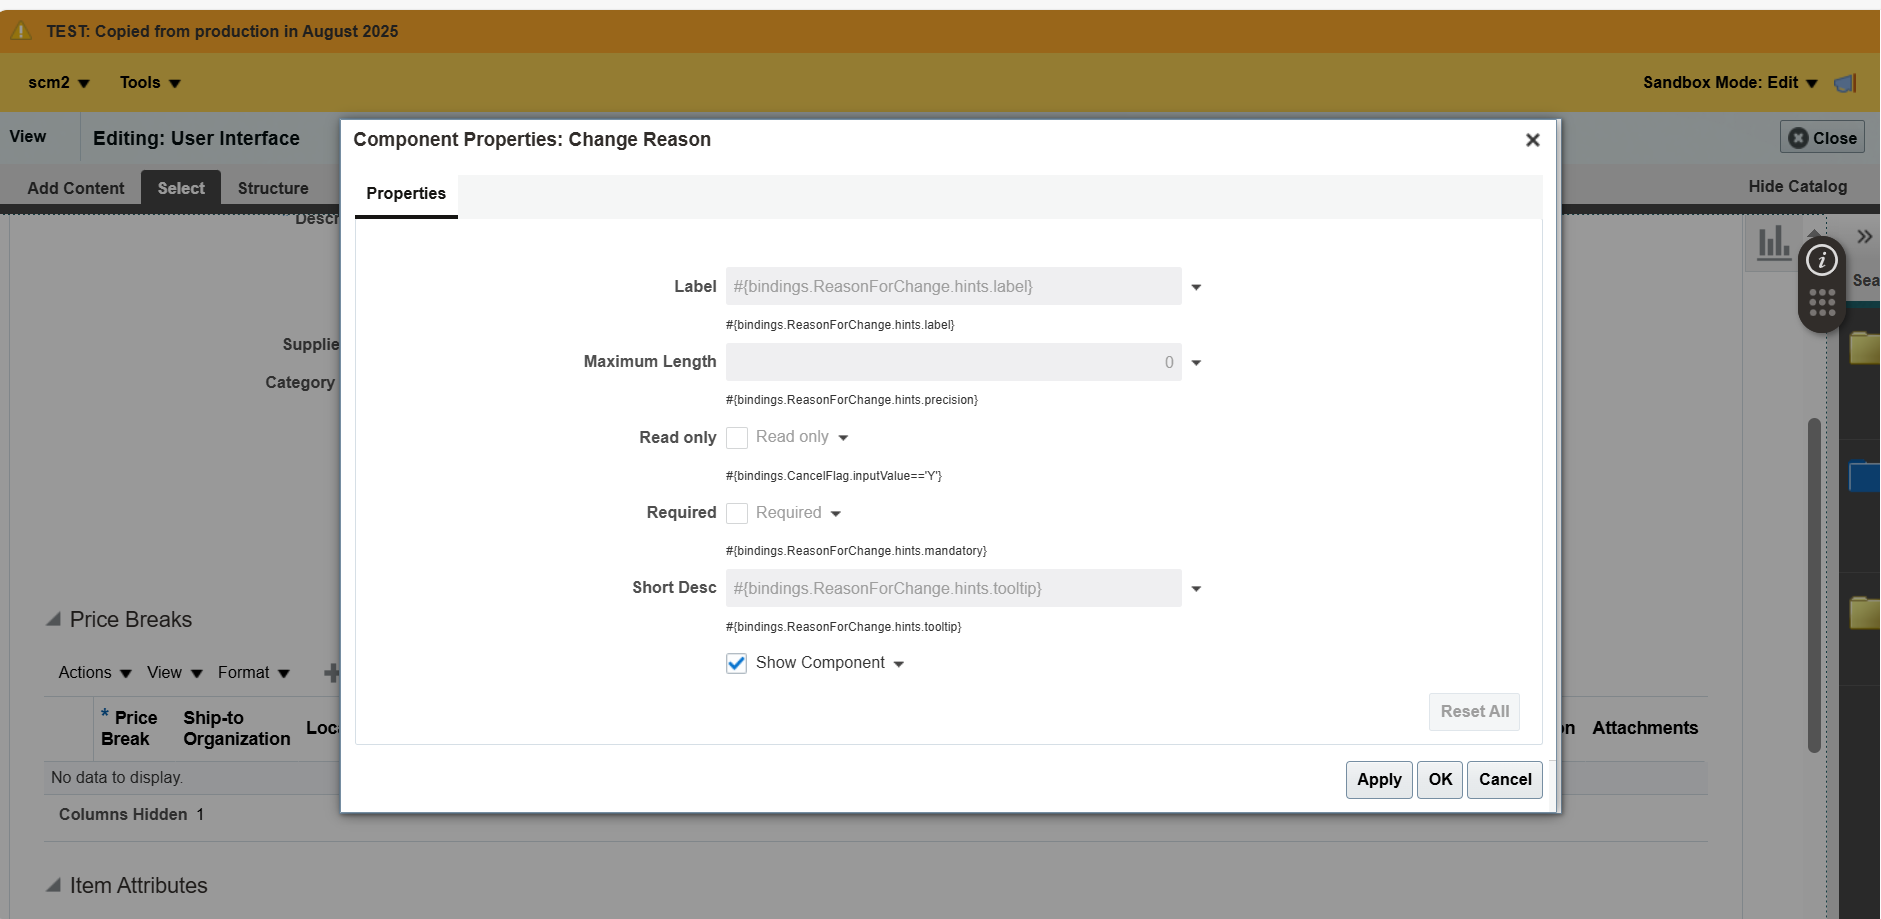This screenshot has height=919, width=1881.
Task: Click the warning triangle in TEST banner
Action: 19,30
